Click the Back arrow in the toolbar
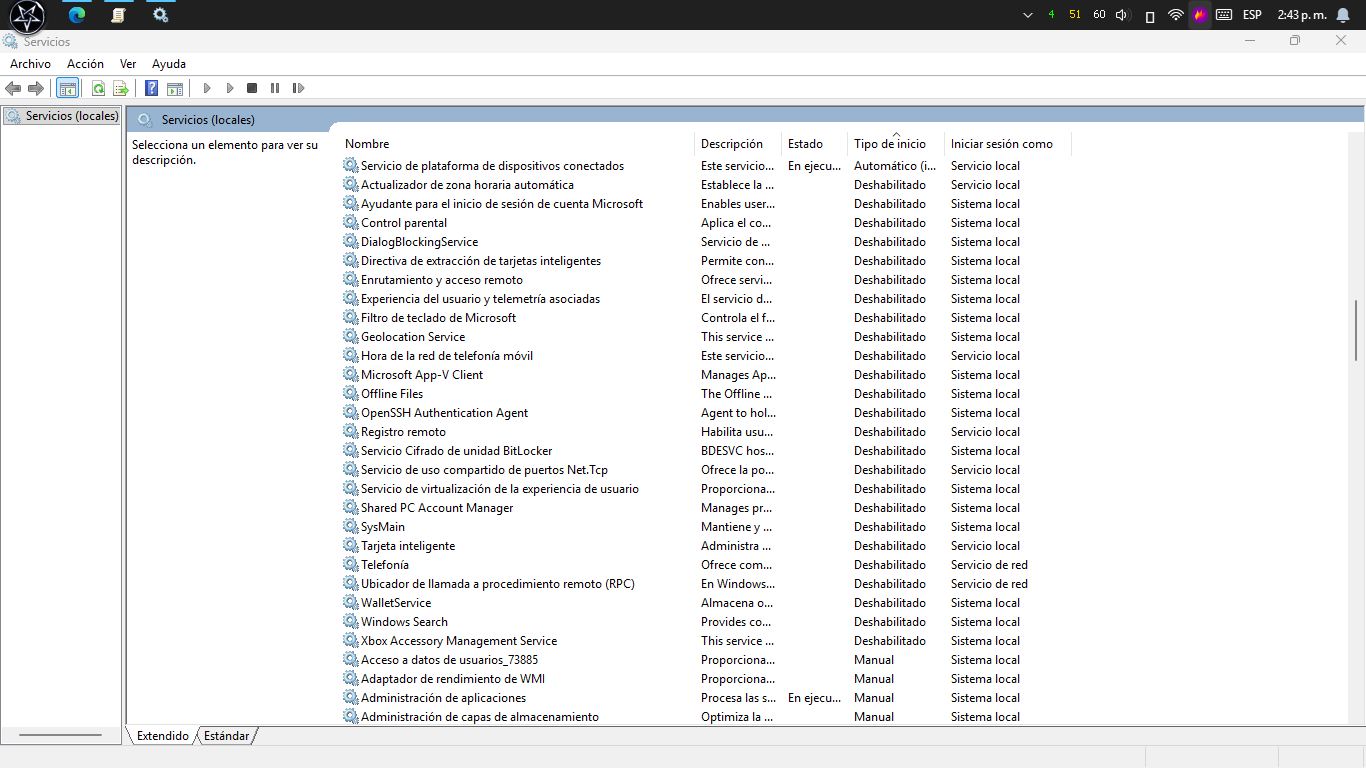Viewport: 1366px width, 768px height. 13,88
